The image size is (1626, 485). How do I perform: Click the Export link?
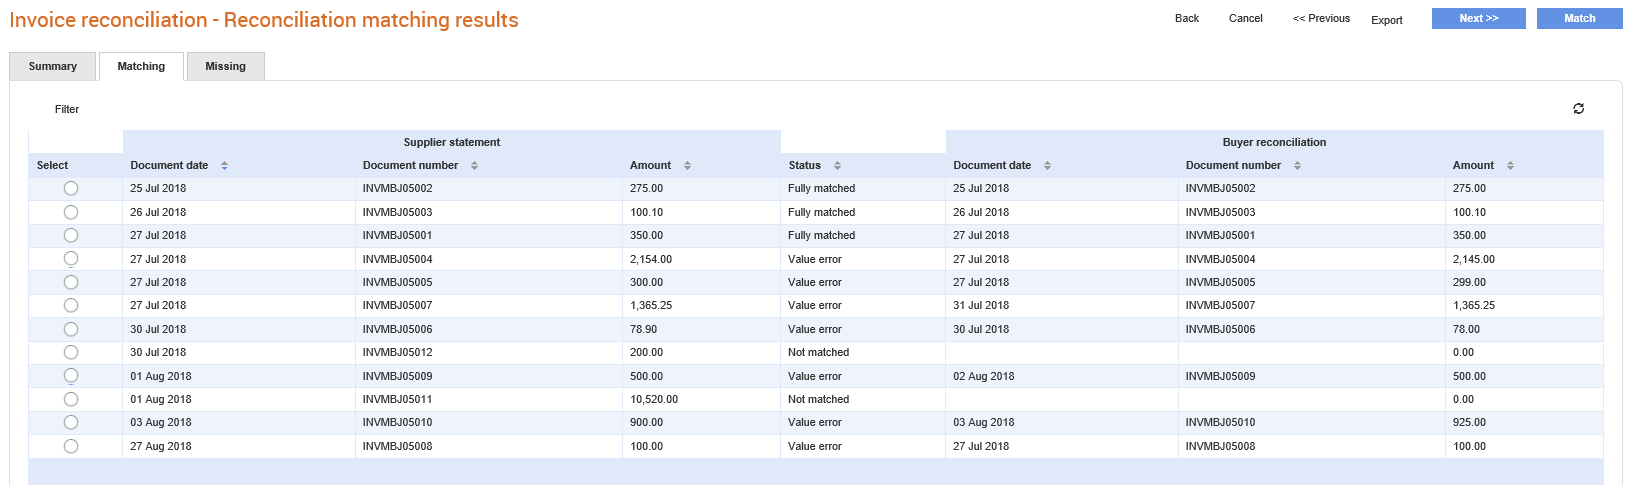pos(1387,20)
